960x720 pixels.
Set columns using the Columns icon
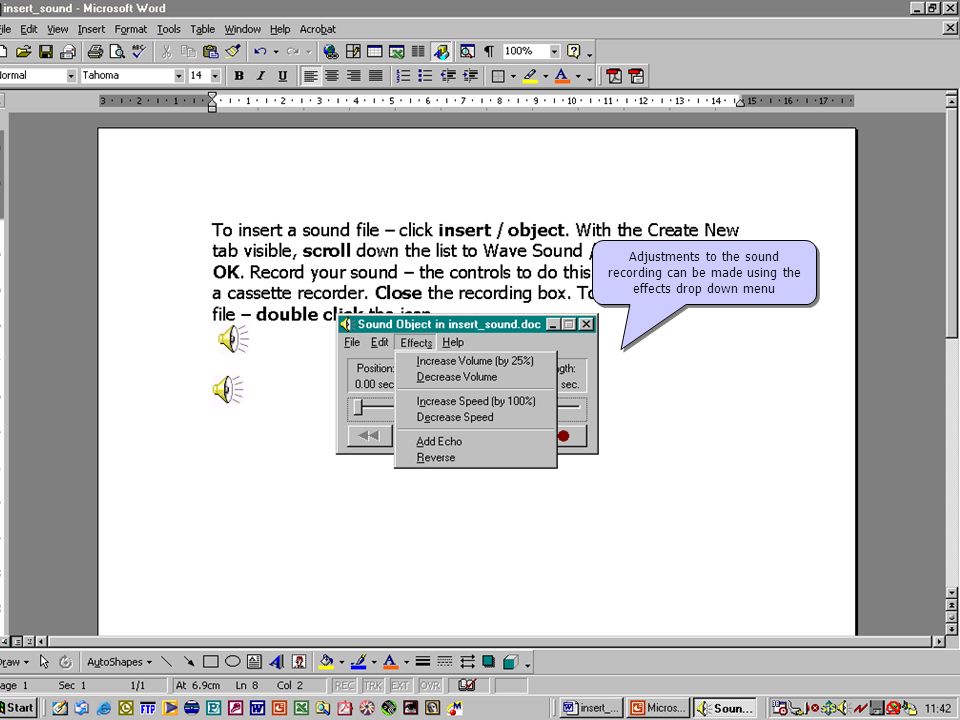coord(418,51)
